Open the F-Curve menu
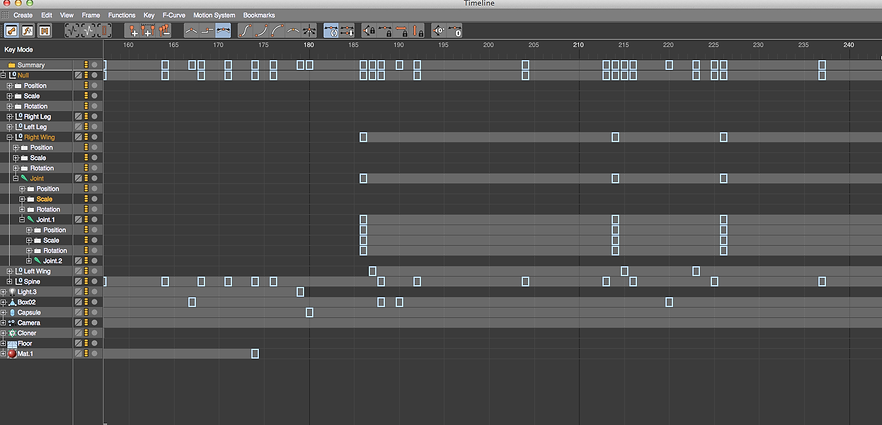 [174, 15]
